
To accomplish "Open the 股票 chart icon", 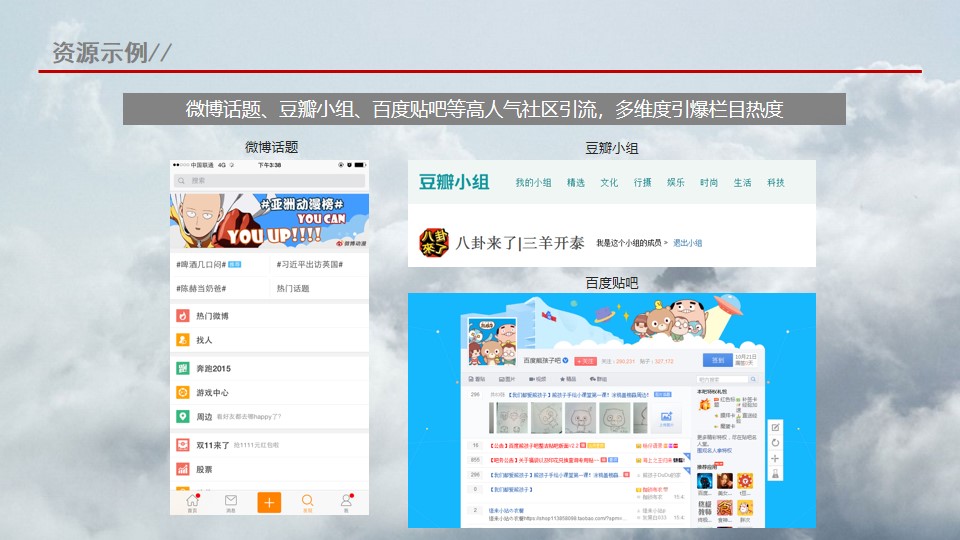I will tap(182, 469).
